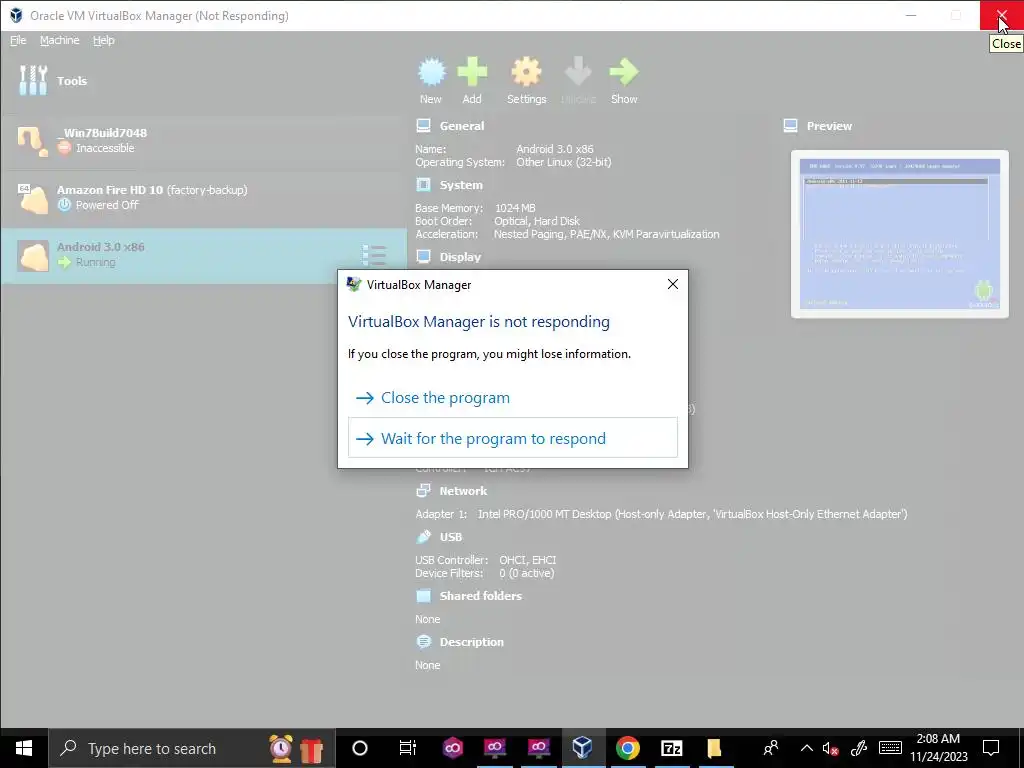Click the USB section heading

[451, 537]
